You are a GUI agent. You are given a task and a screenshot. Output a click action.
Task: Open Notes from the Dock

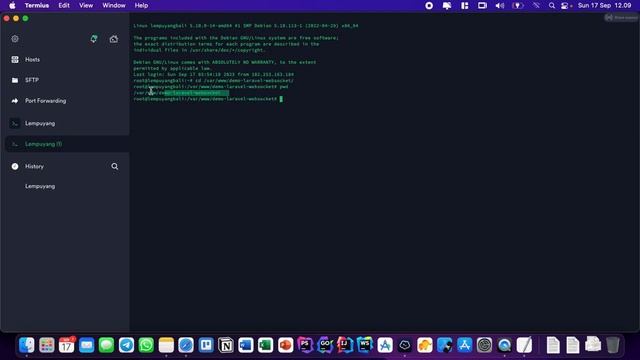tap(166, 345)
